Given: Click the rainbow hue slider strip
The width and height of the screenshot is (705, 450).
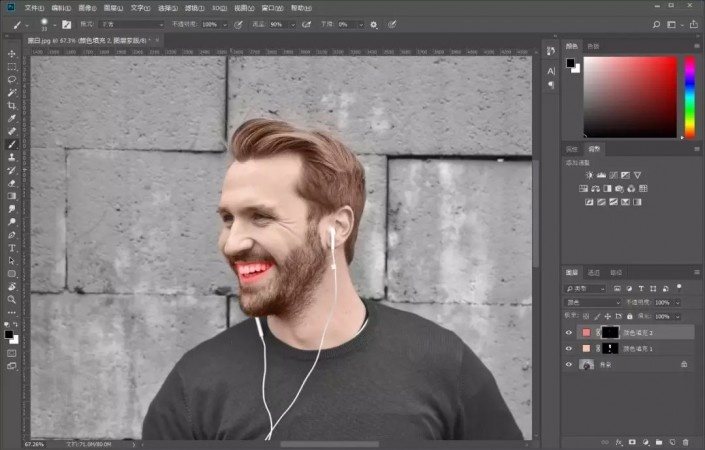Looking at the screenshot, I should [689, 97].
